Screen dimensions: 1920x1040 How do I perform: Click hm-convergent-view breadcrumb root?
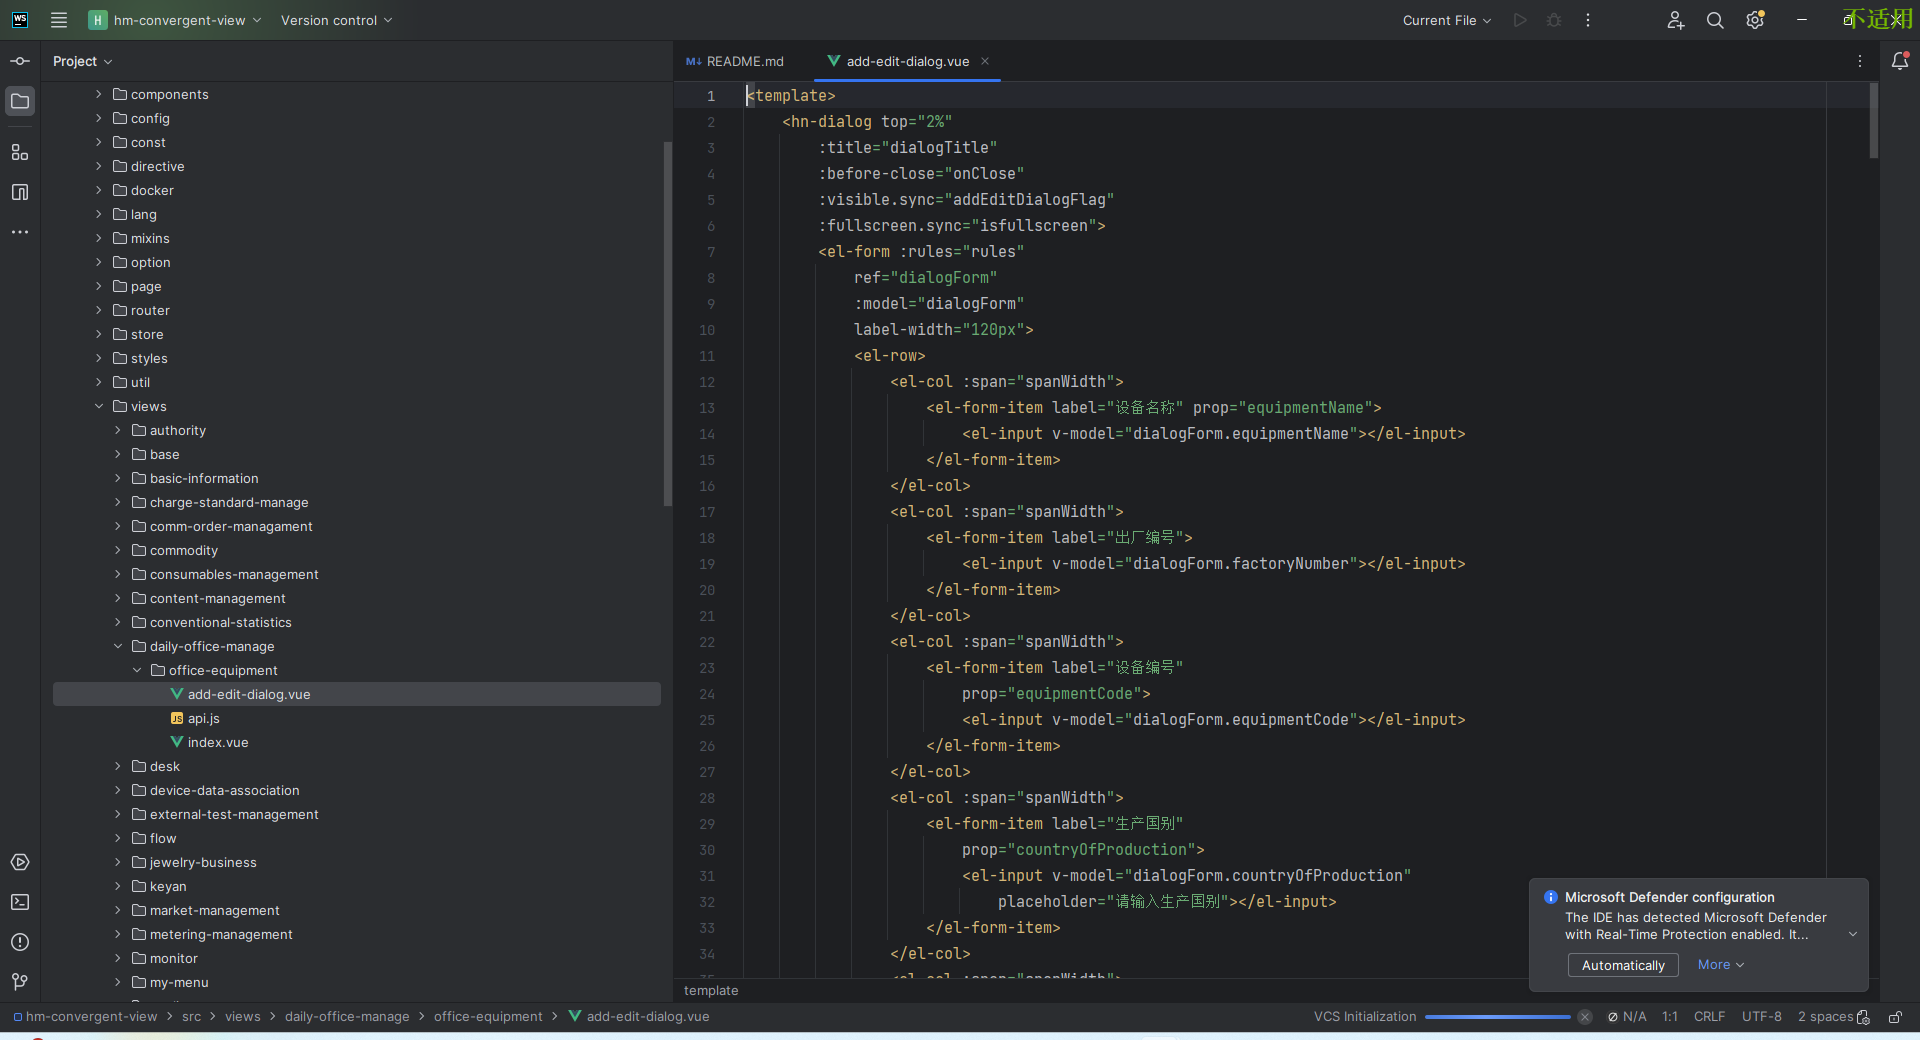(85, 1017)
